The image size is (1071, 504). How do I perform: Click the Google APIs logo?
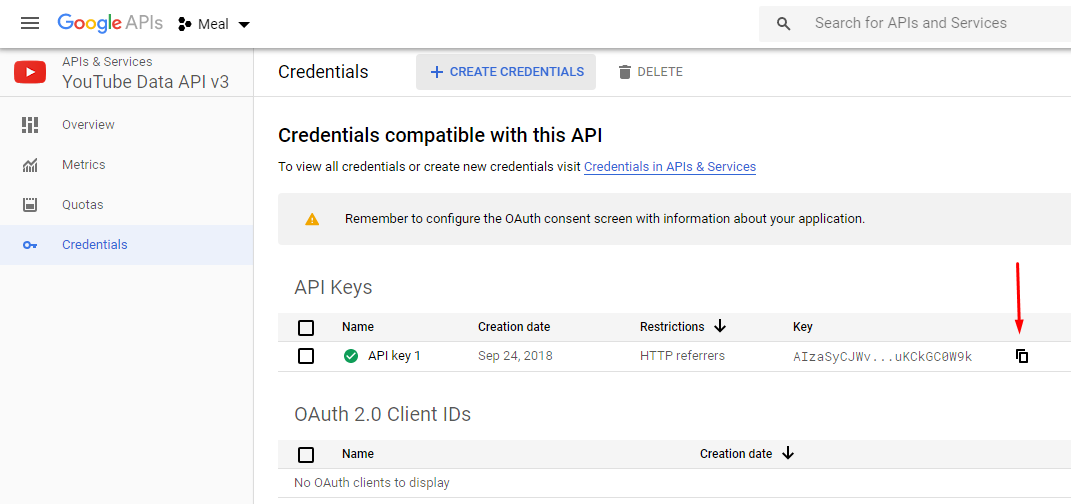(x=110, y=23)
